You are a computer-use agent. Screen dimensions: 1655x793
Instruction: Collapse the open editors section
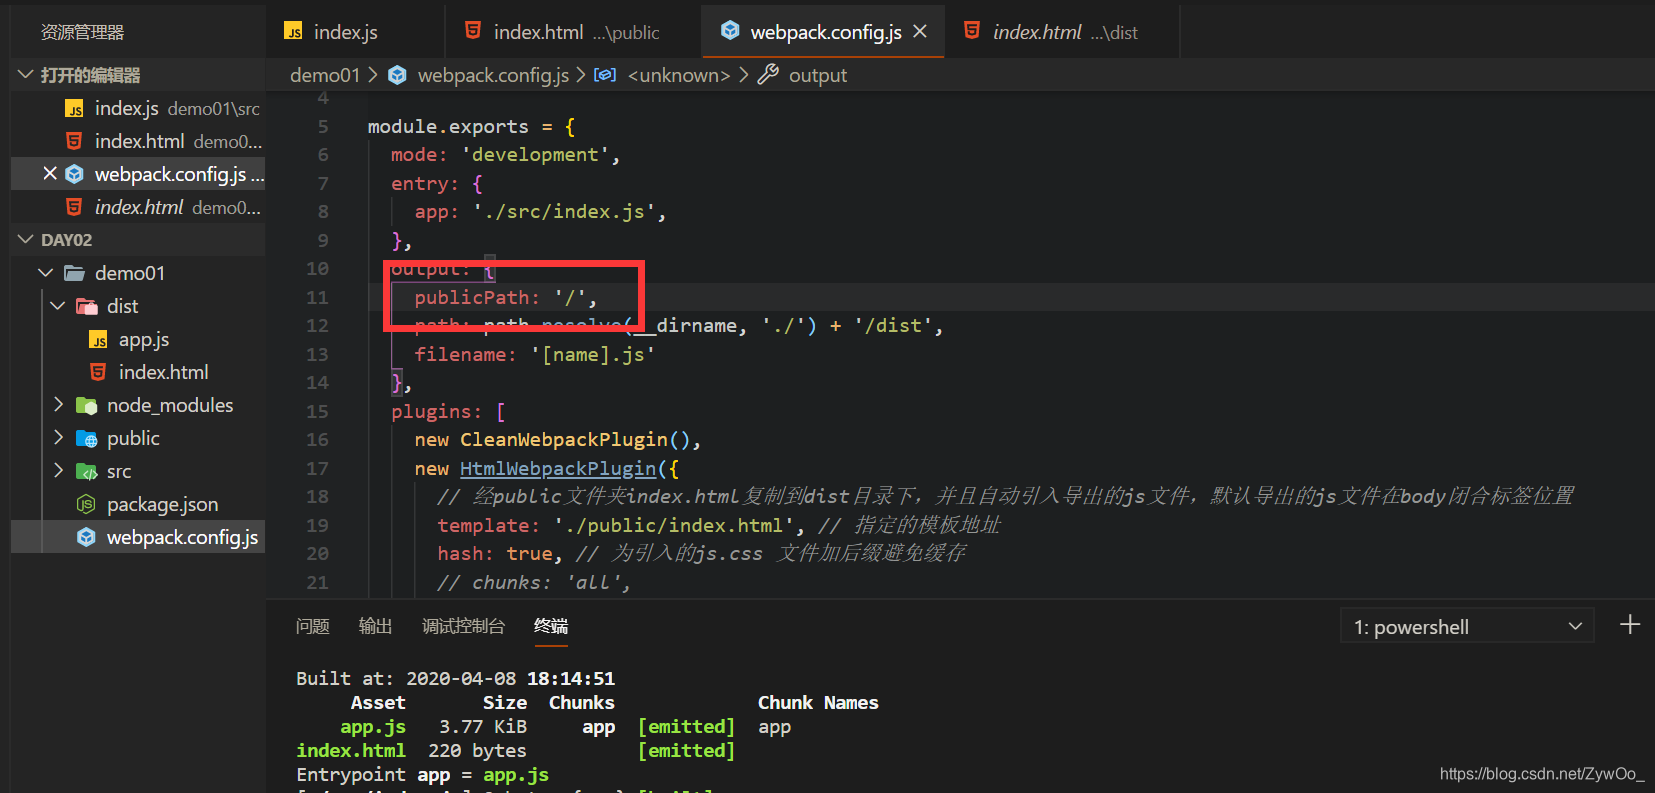[x=26, y=74]
